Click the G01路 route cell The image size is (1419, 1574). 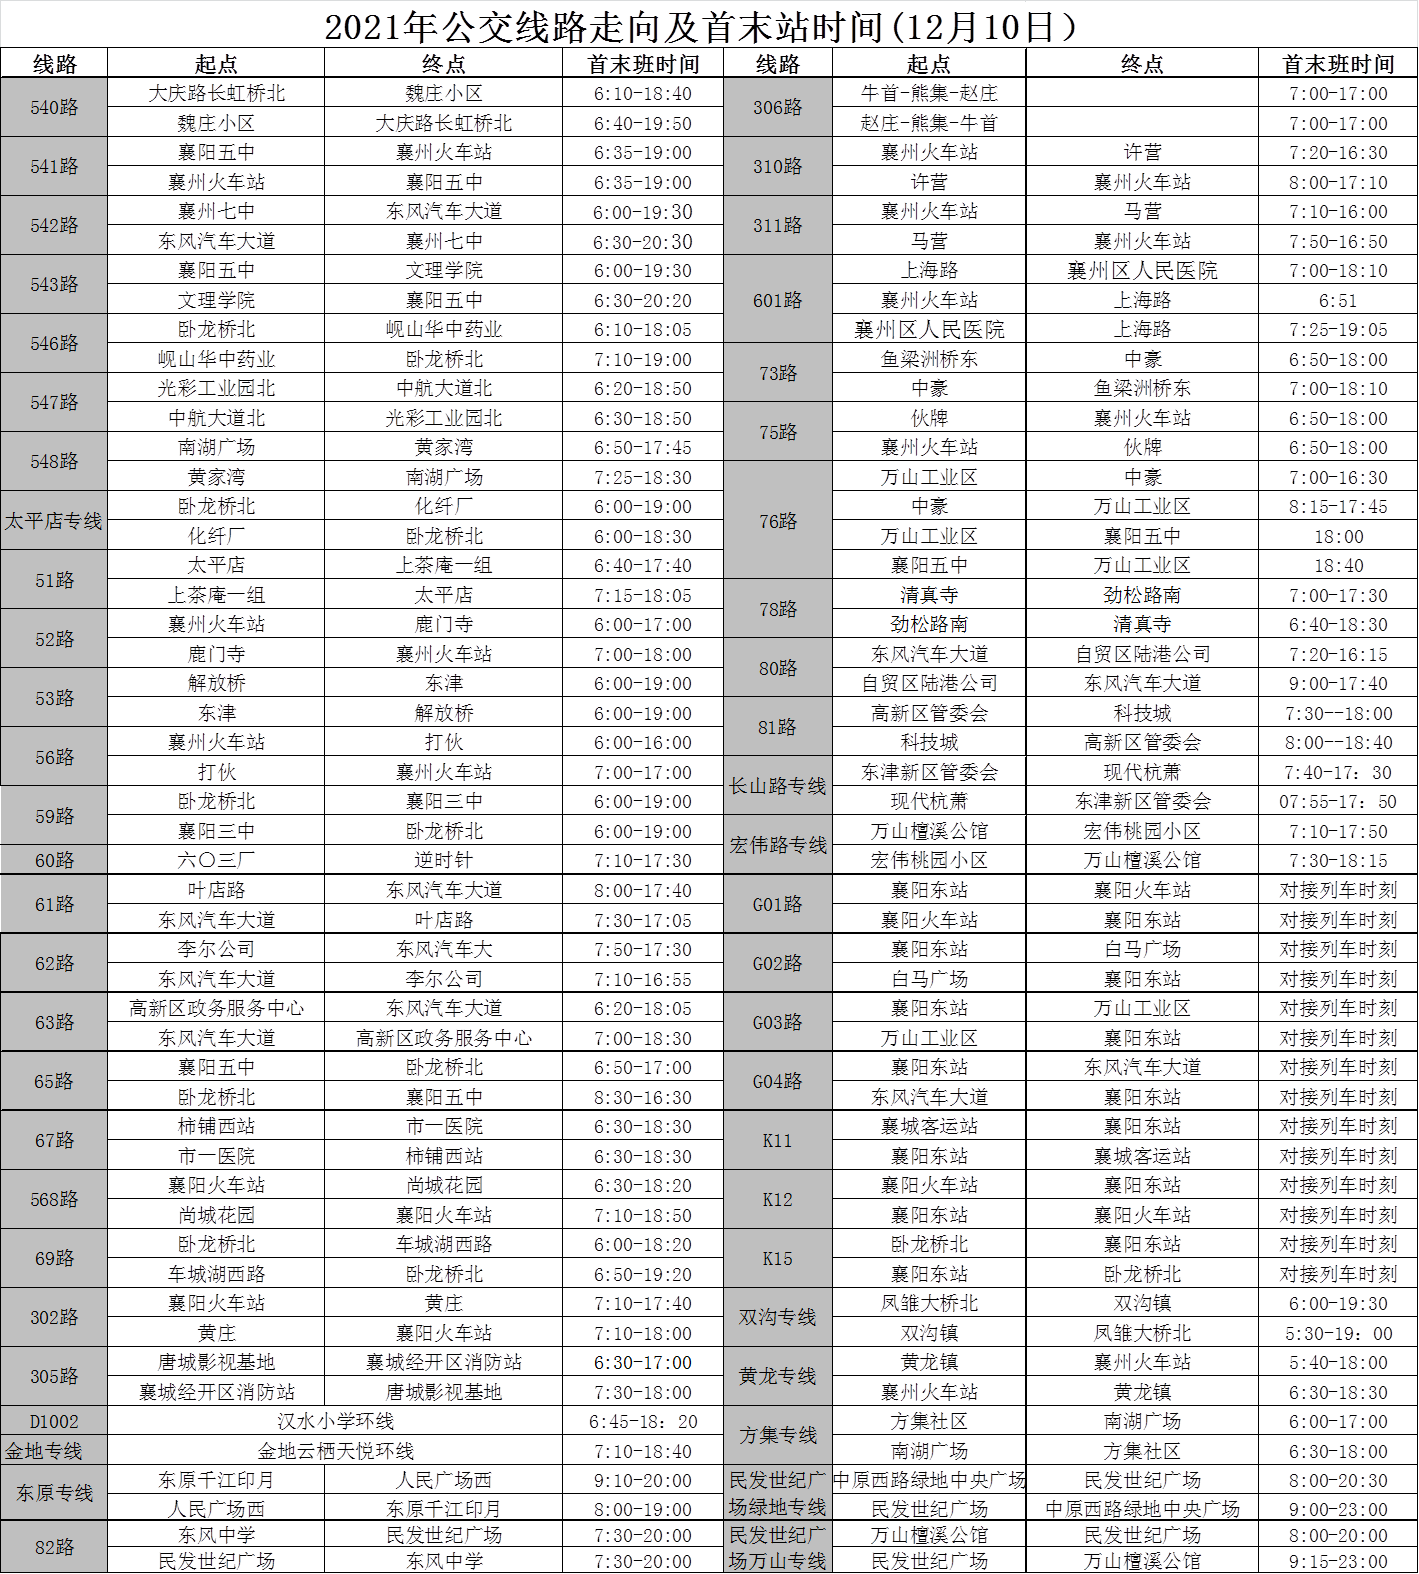coord(777,904)
